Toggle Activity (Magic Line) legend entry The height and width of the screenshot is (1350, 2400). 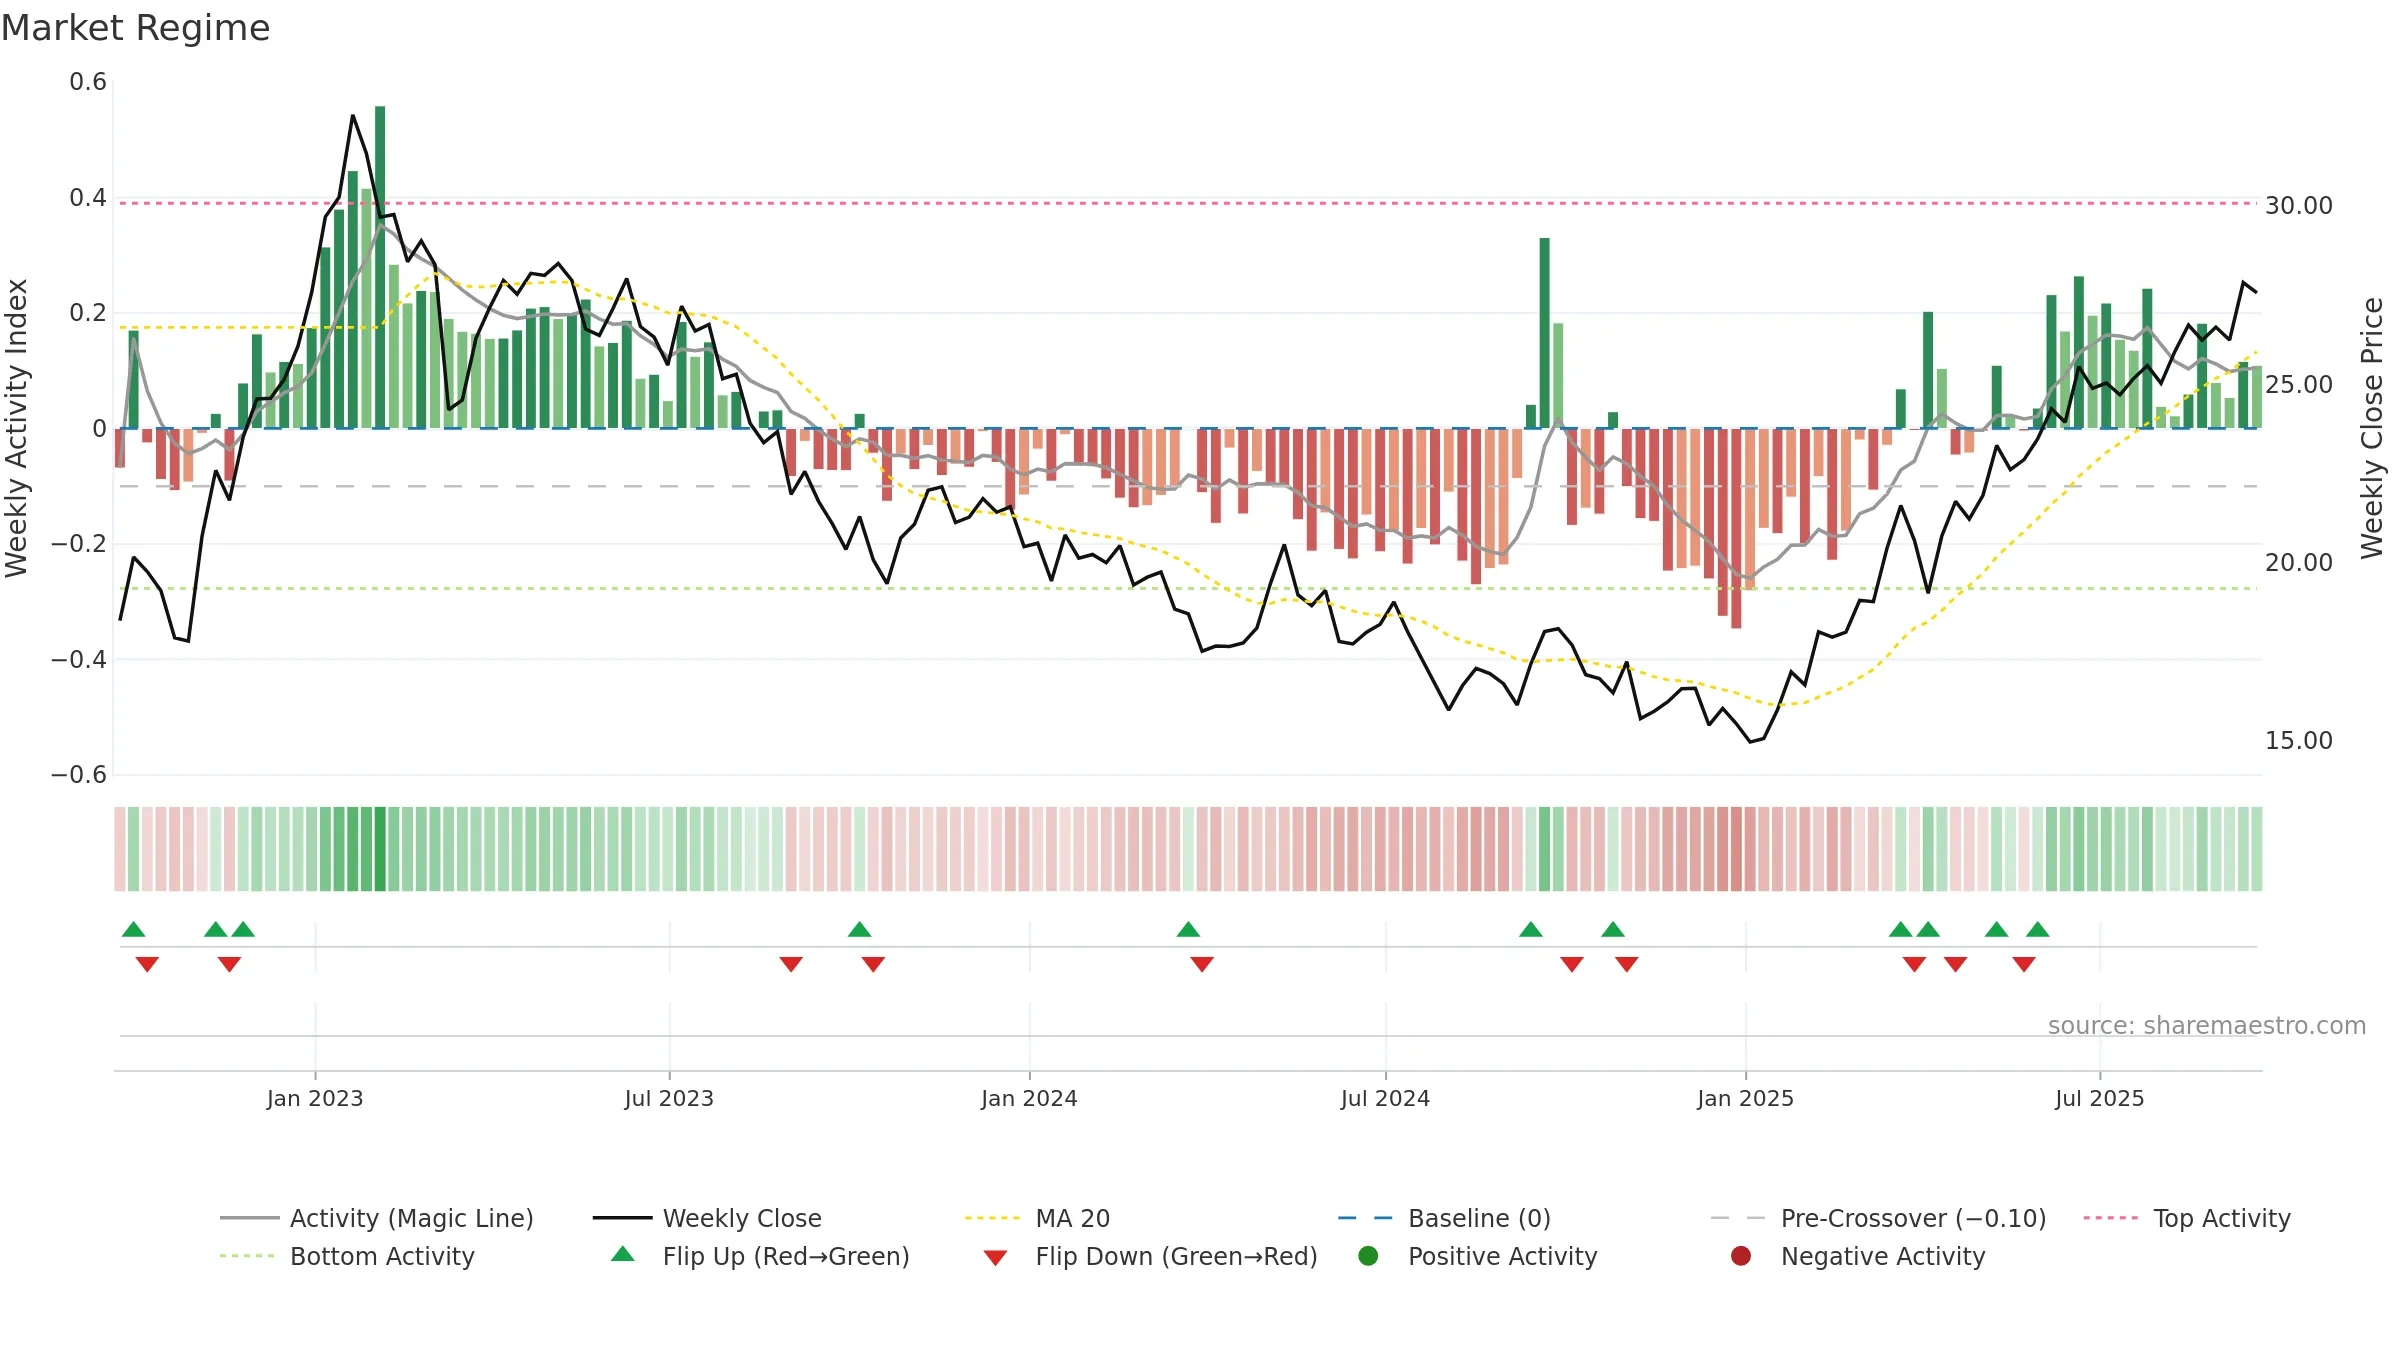(x=377, y=1218)
